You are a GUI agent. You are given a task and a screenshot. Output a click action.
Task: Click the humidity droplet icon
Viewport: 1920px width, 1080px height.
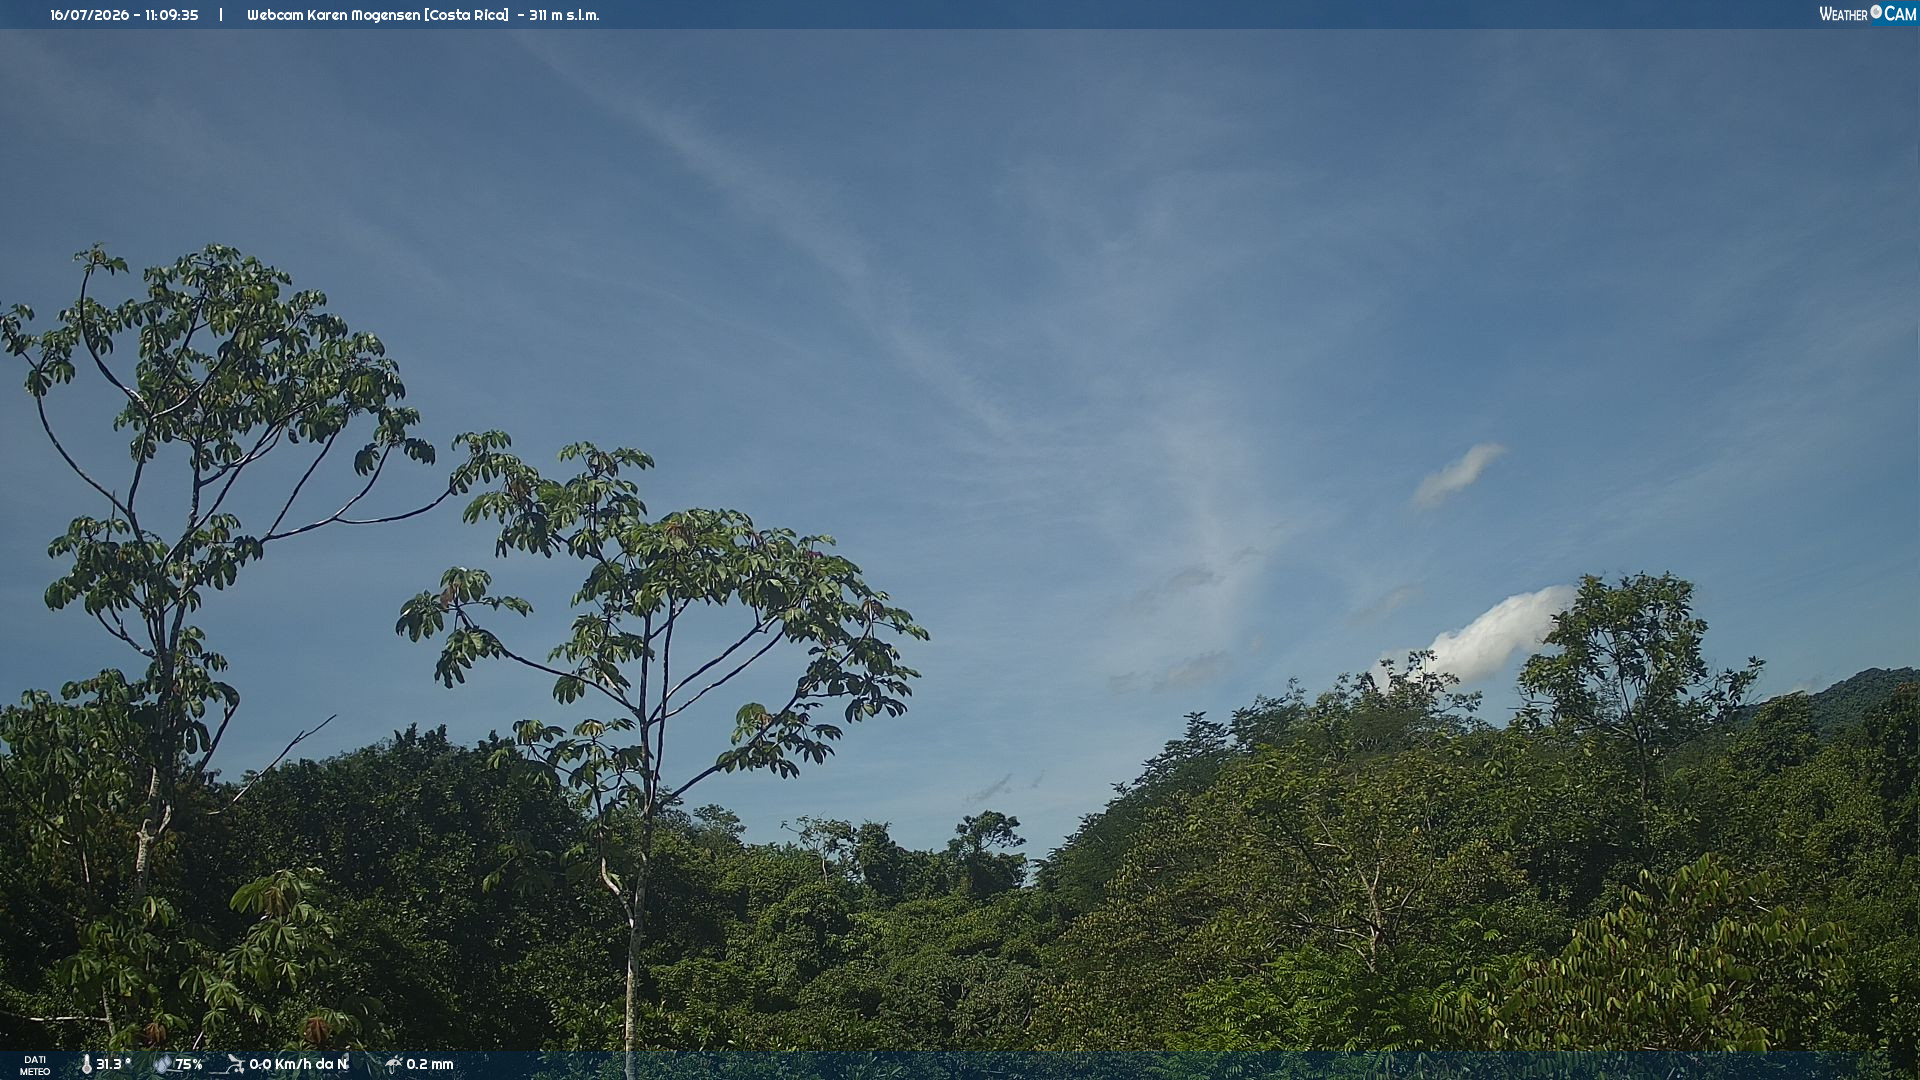163,1065
